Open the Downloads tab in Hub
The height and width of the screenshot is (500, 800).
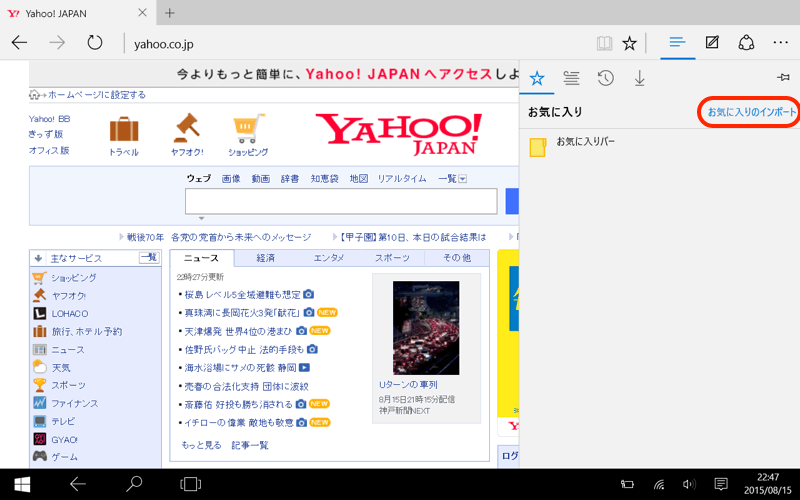(640, 78)
